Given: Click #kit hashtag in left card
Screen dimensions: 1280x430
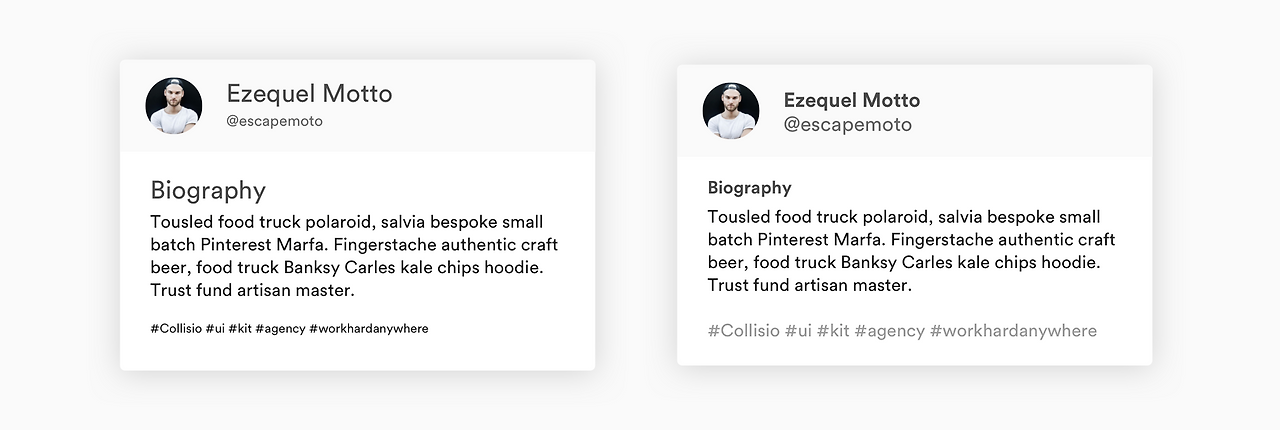Looking at the screenshot, I should pyautogui.click(x=240, y=328).
